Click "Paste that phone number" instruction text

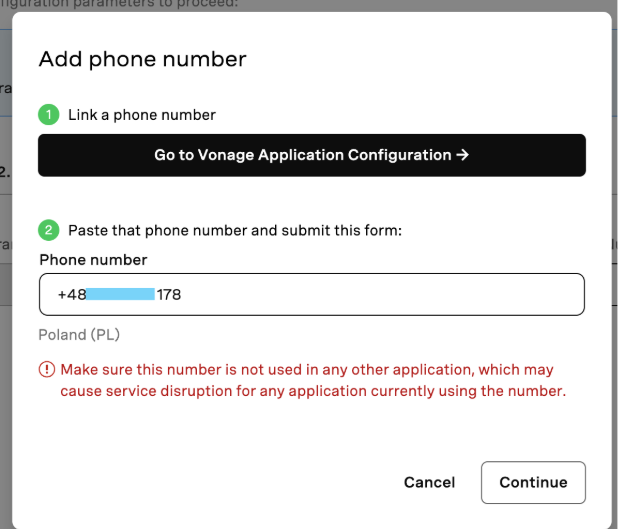pyautogui.click(x=235, y=231)
